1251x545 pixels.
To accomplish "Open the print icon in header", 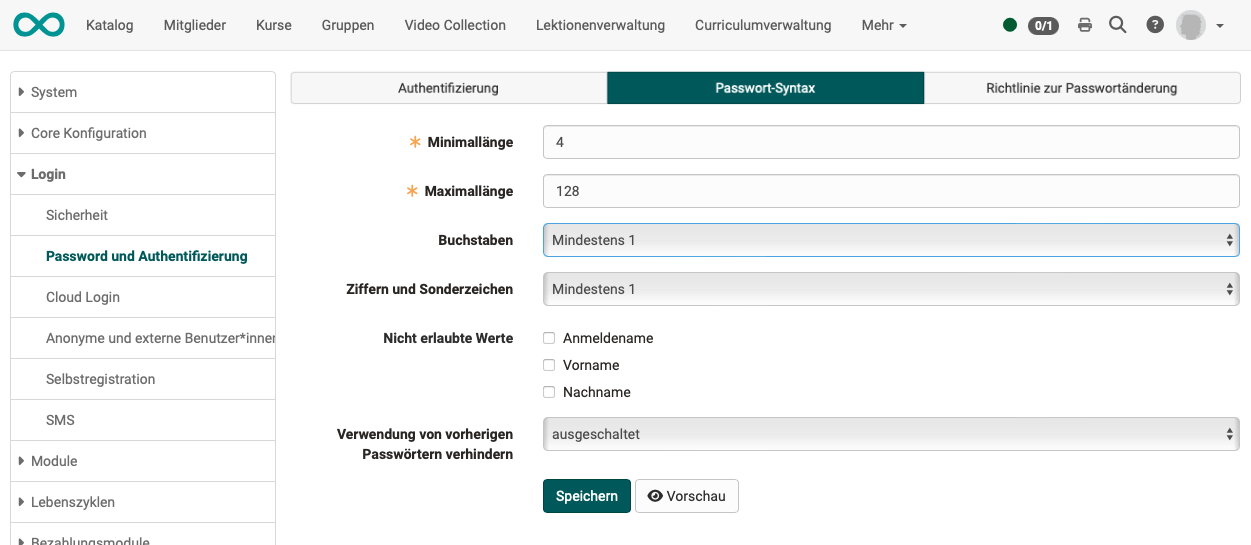I will pos(1085,25).
